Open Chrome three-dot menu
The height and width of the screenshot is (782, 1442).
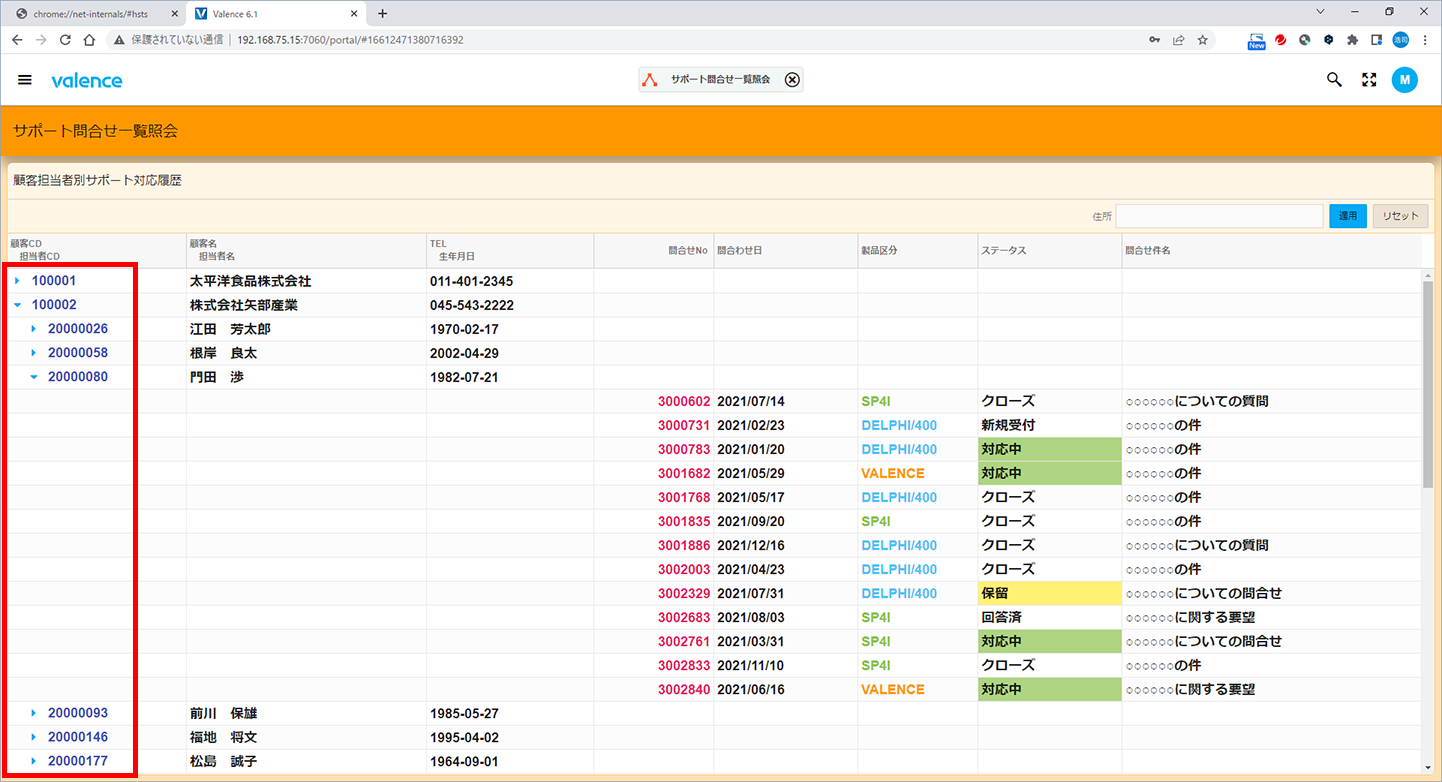tap(1425, 40)
